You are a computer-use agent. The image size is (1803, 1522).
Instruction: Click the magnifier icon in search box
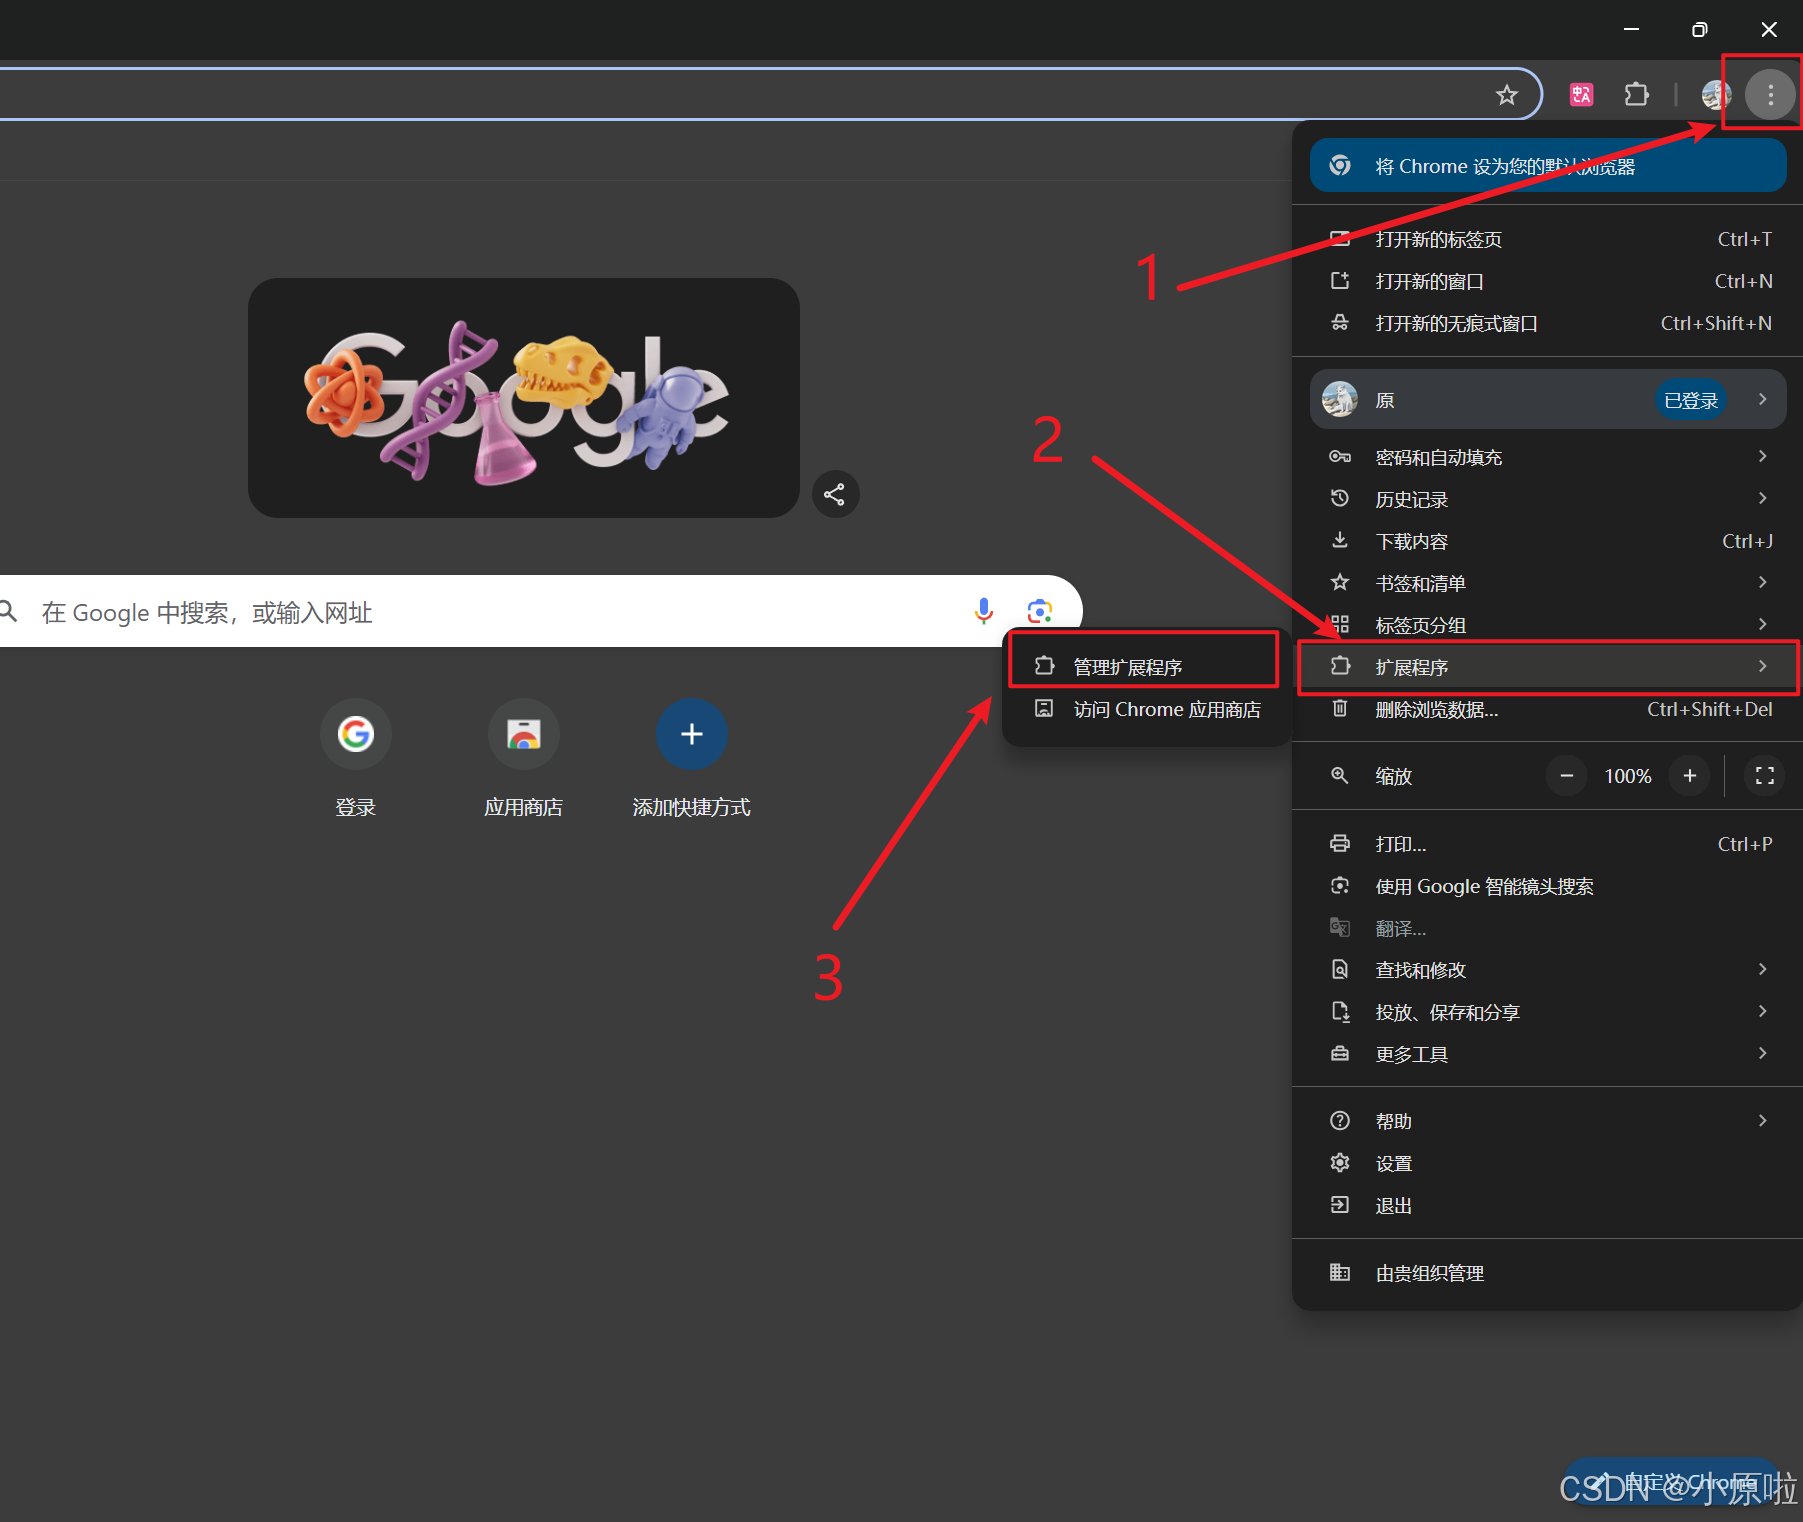click(x=8, y=611)
